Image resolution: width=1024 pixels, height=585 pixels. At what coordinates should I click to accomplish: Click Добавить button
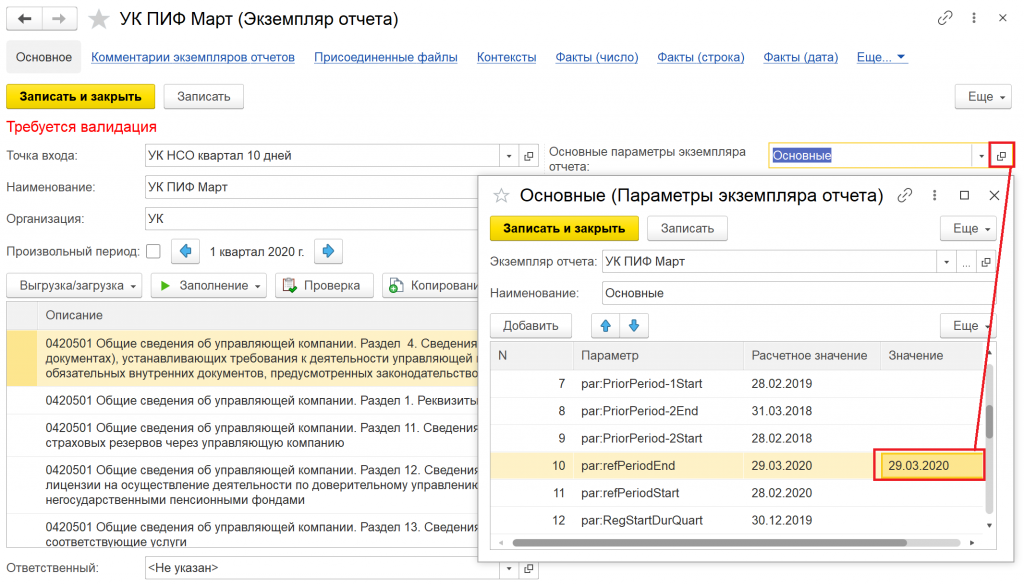(x=530, y=326)
